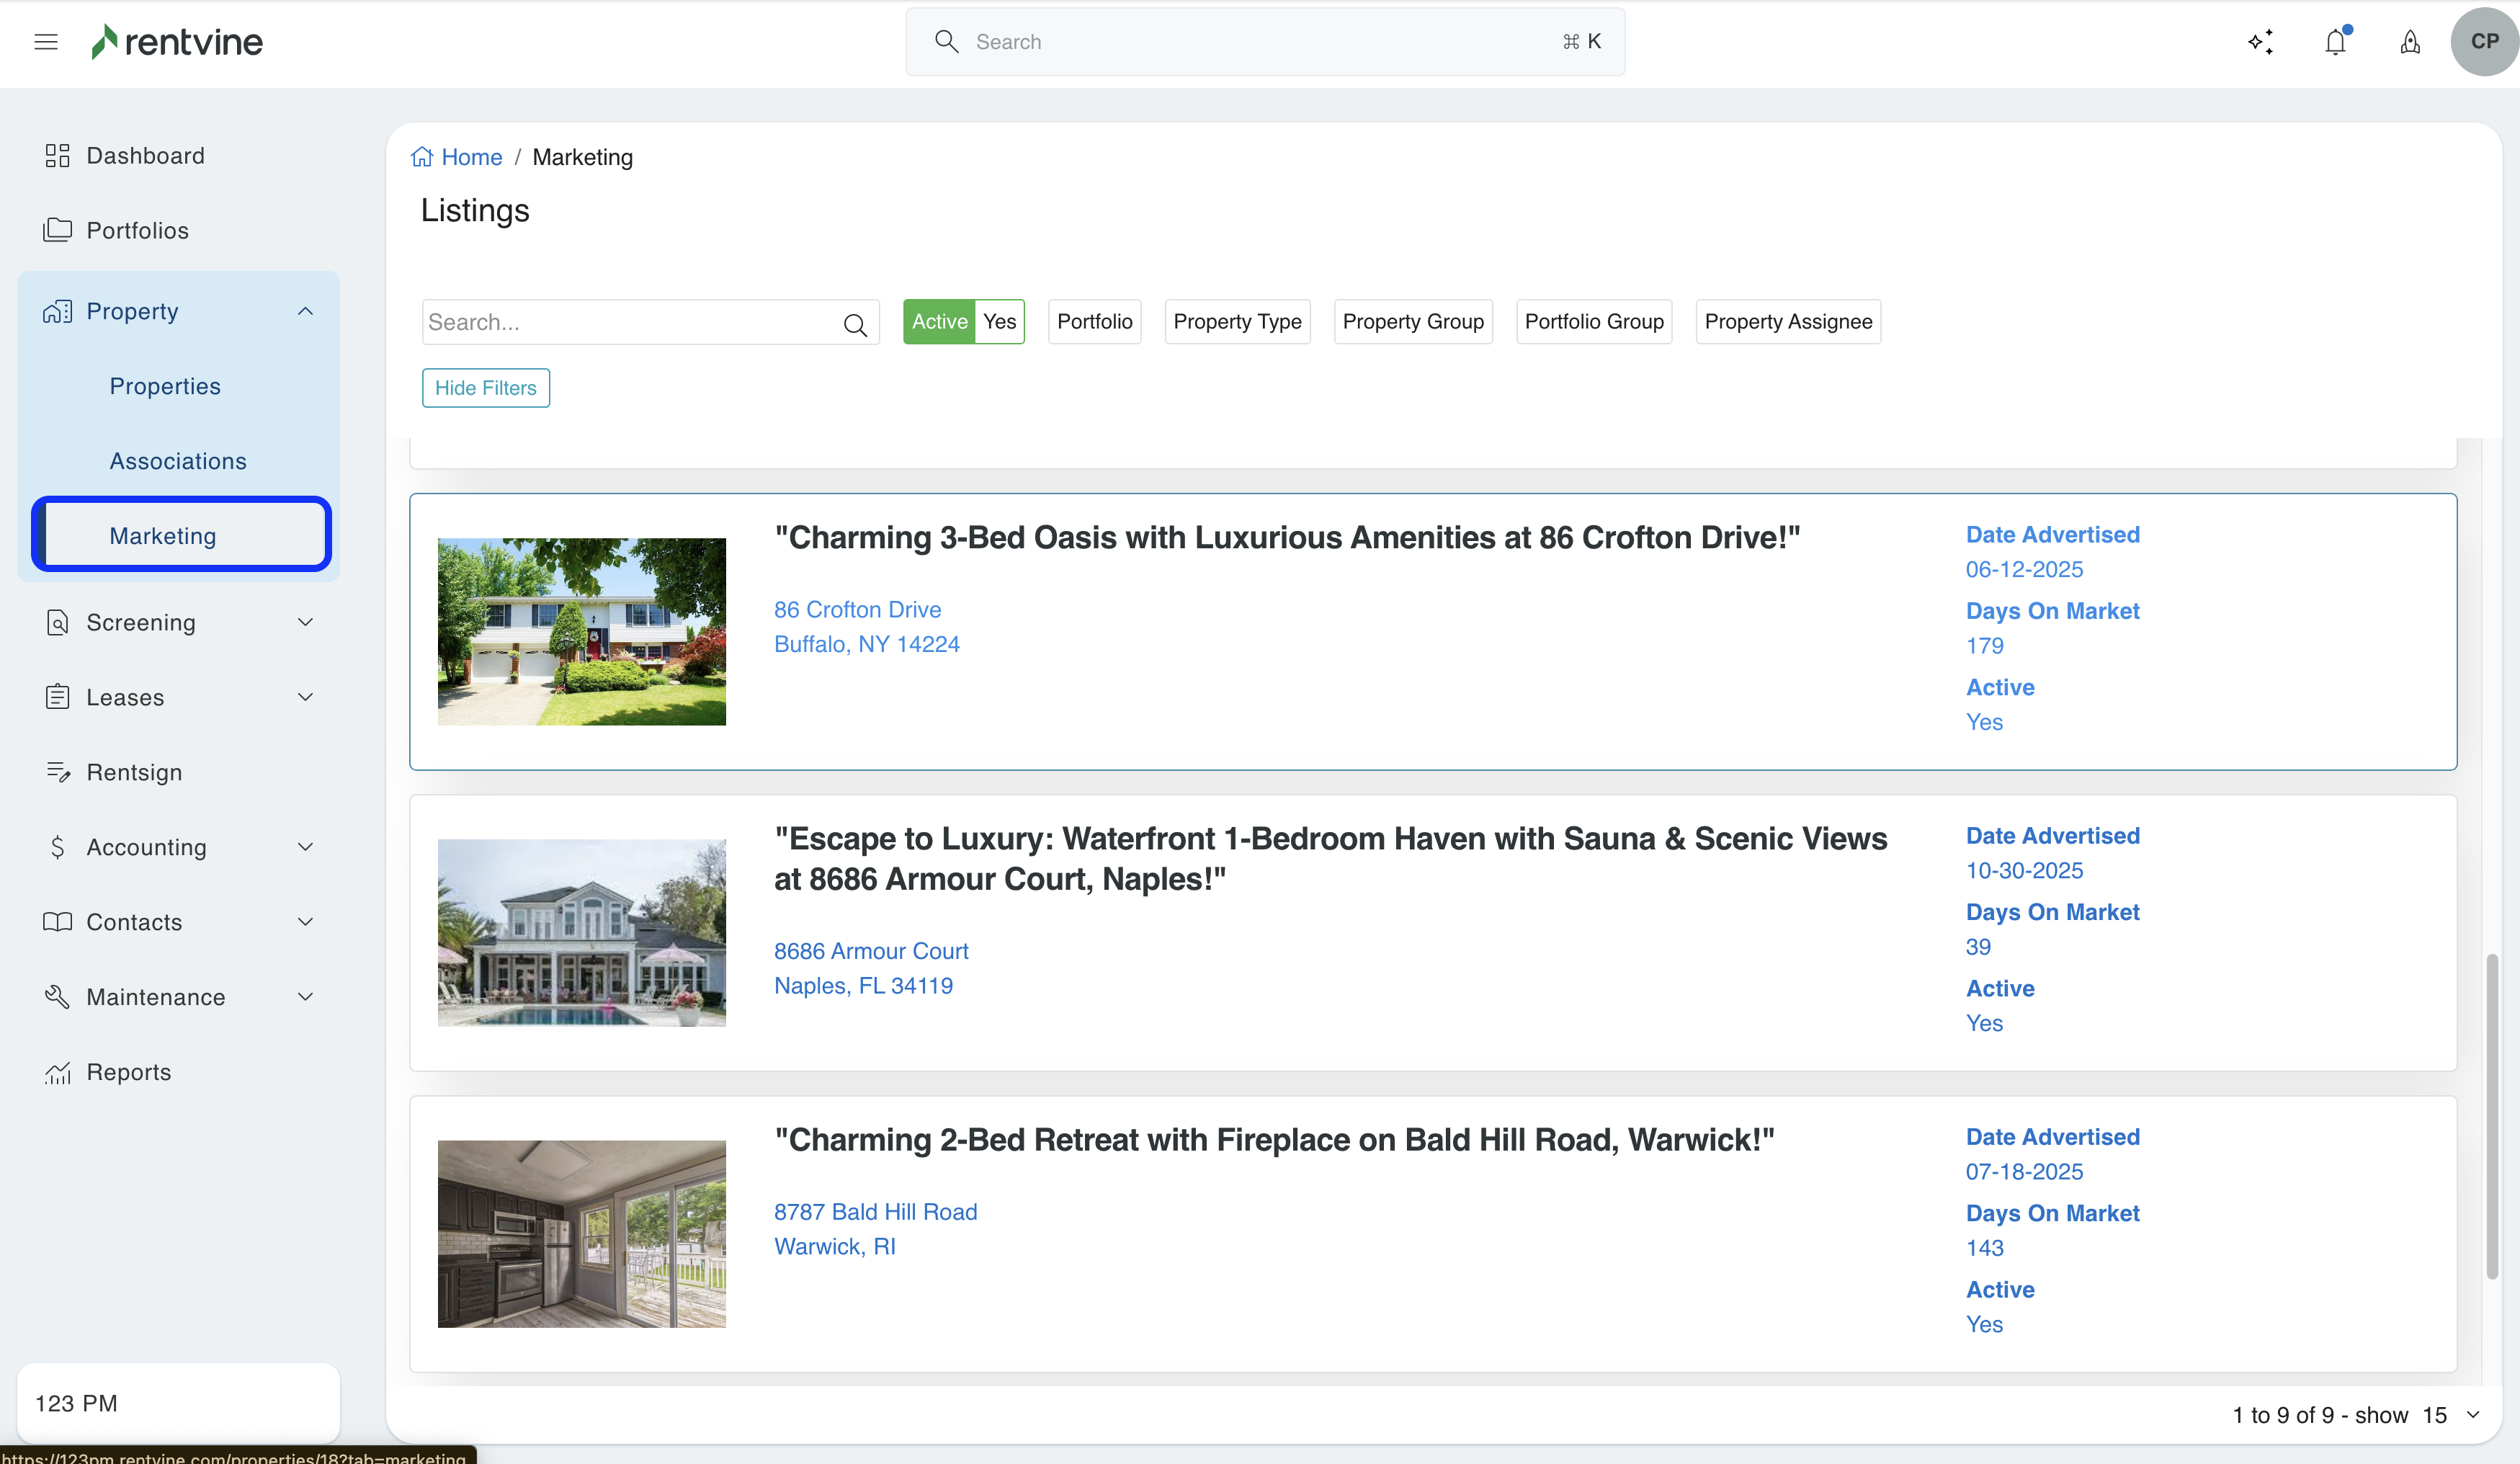
Task: Click the listings search magnifier icon
Action: pos(855,324)
